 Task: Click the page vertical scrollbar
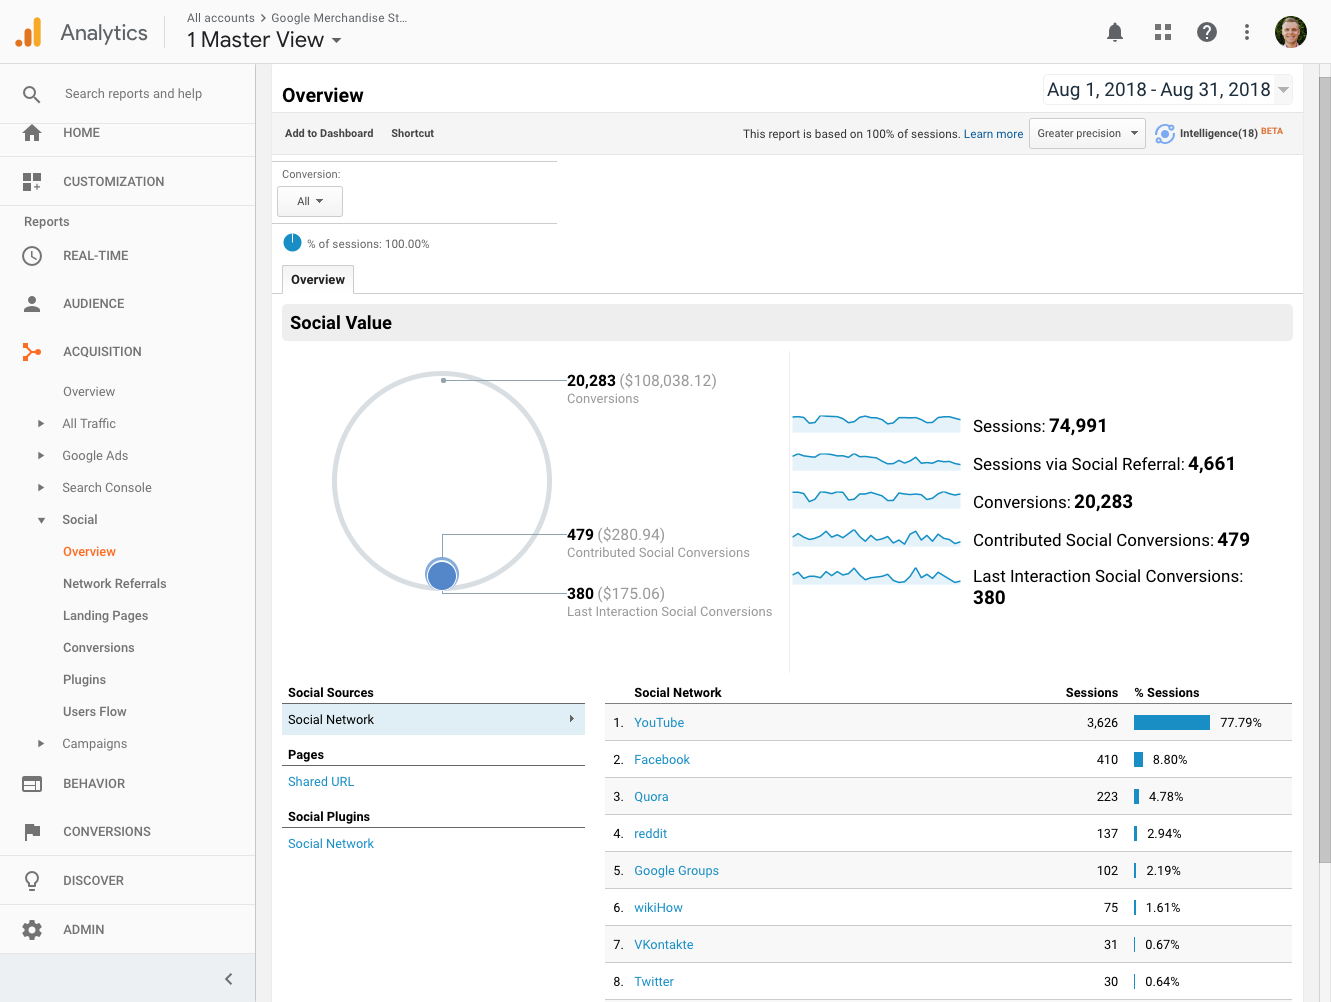[x=1325, y=470]
